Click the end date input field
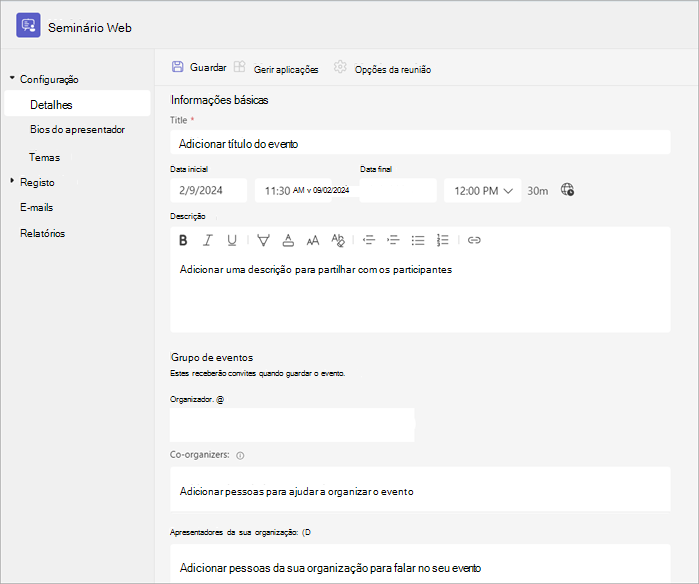 coord(398,190)
